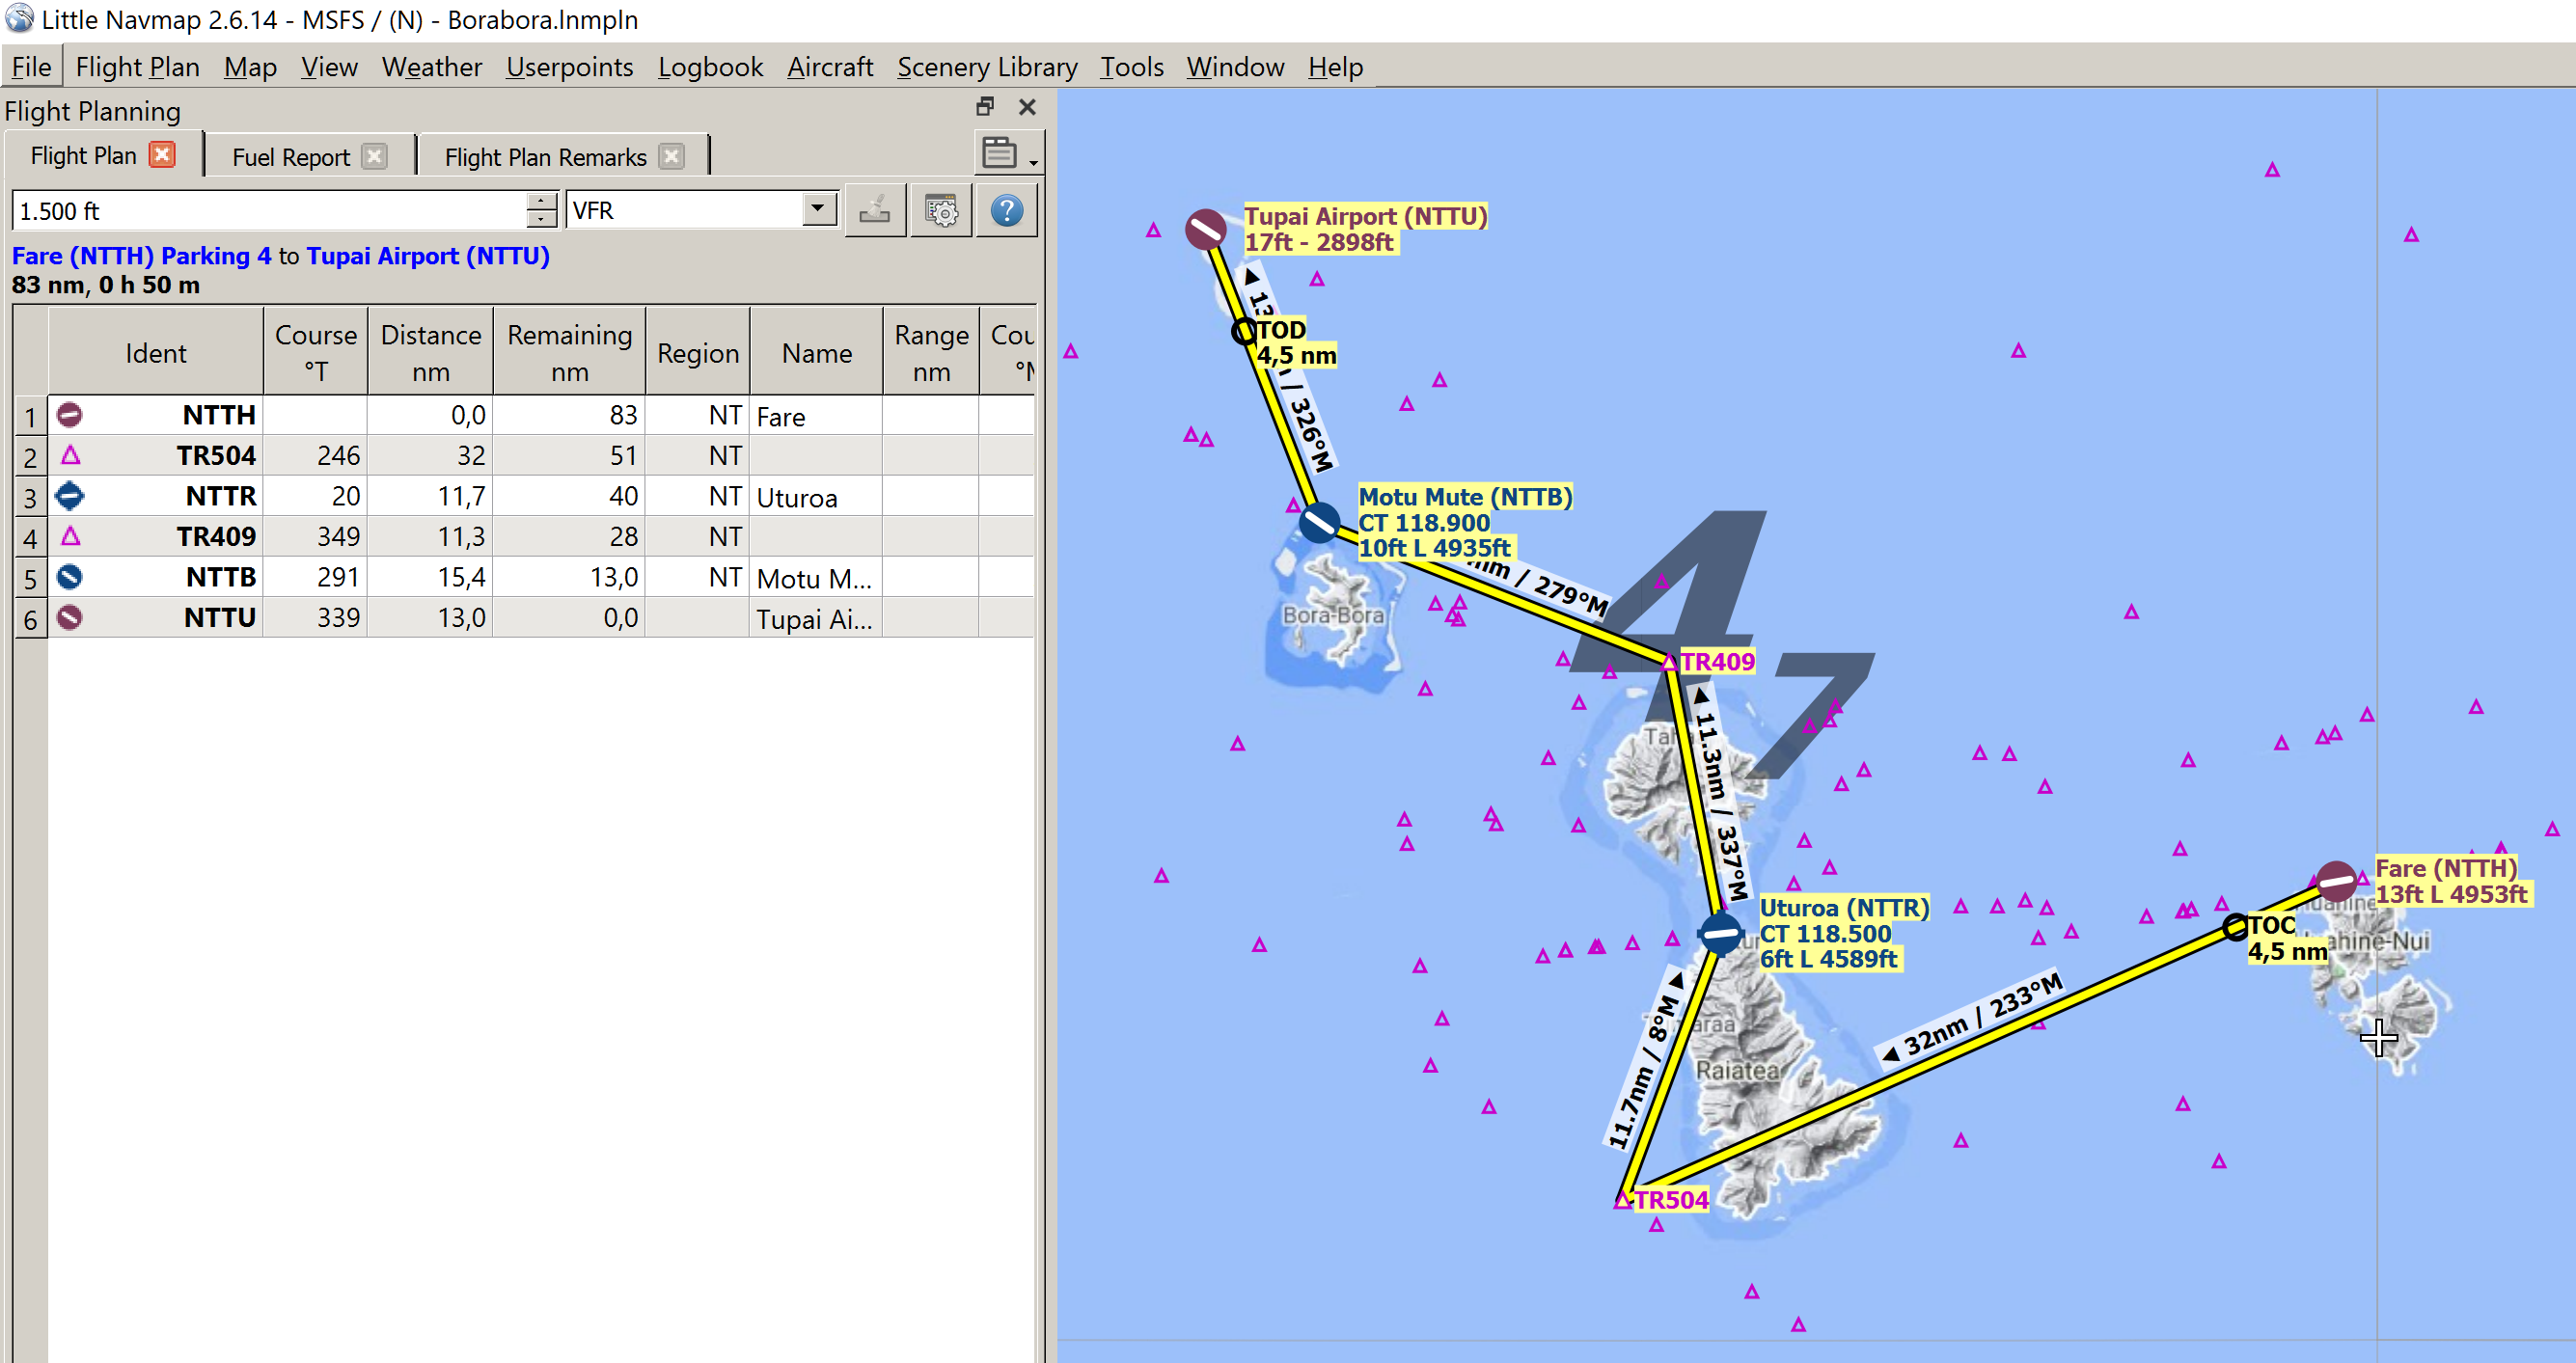Click Tupai Airport (NTTU) symbol on map
This screenshot has height=1363, width=2576.
[x=1206, y=229]
